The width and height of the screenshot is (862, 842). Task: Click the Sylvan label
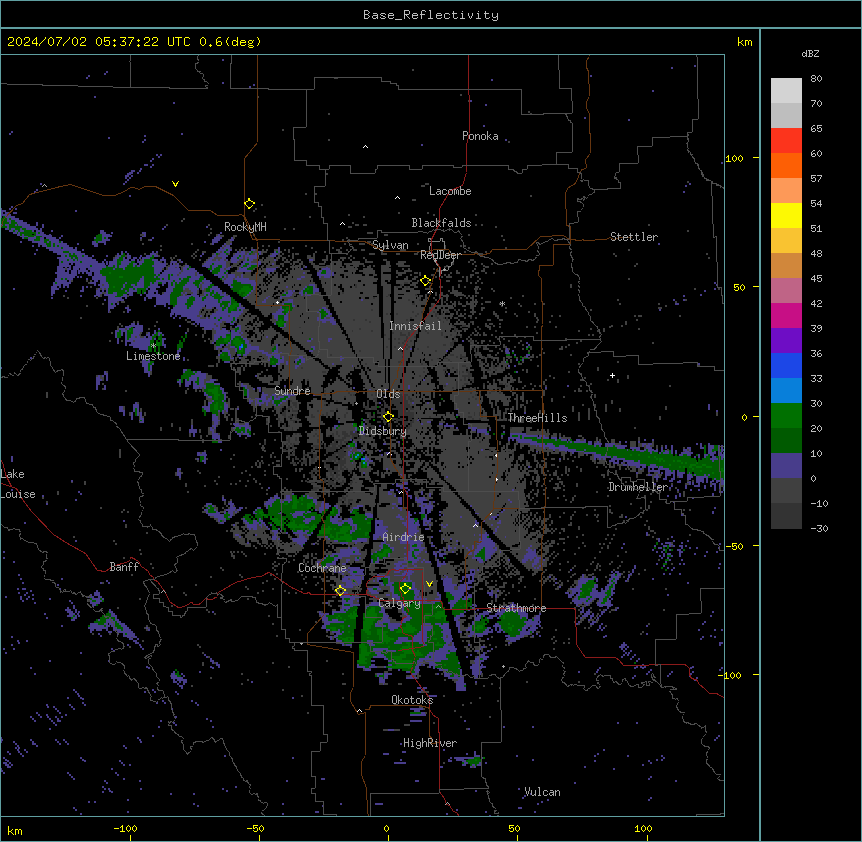tap(390, 245)
